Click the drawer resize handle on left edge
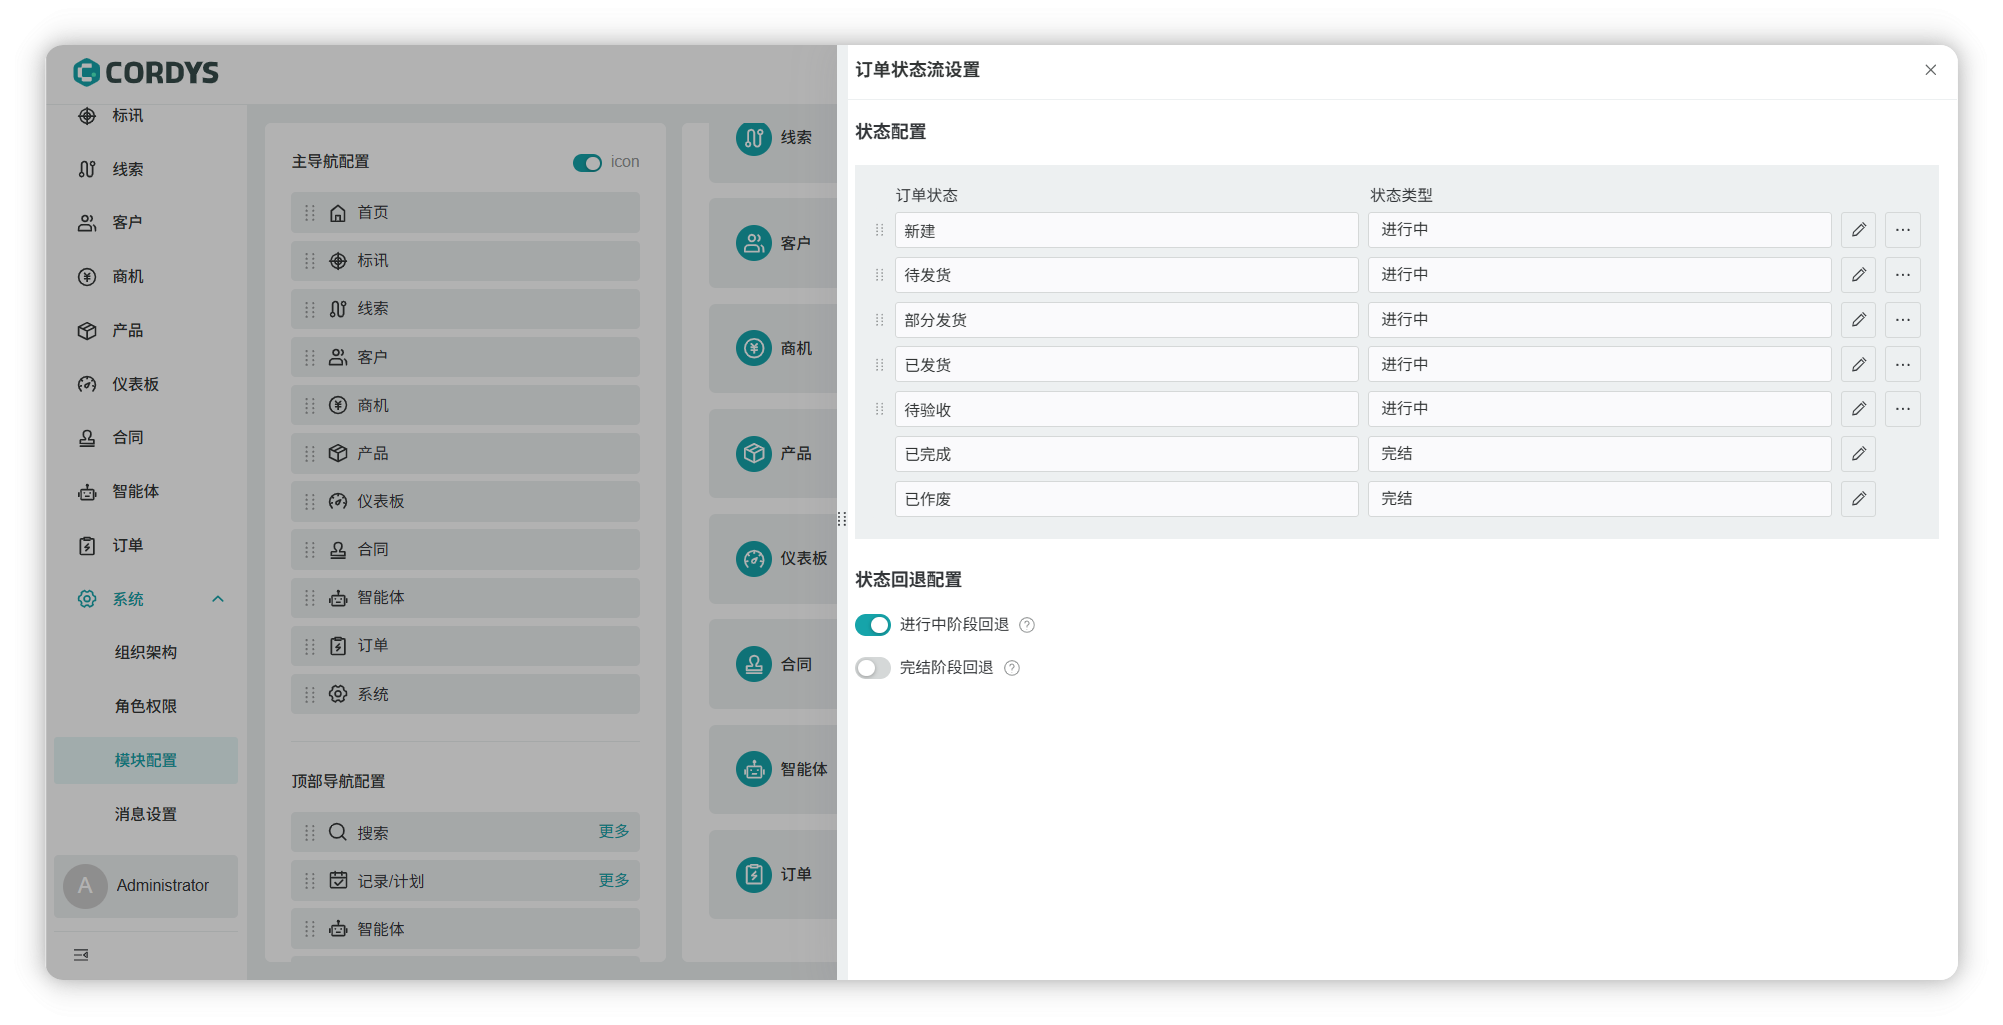Viewport: 2003px width, 1025px height. pyautogui.click(x=842, y=519)
